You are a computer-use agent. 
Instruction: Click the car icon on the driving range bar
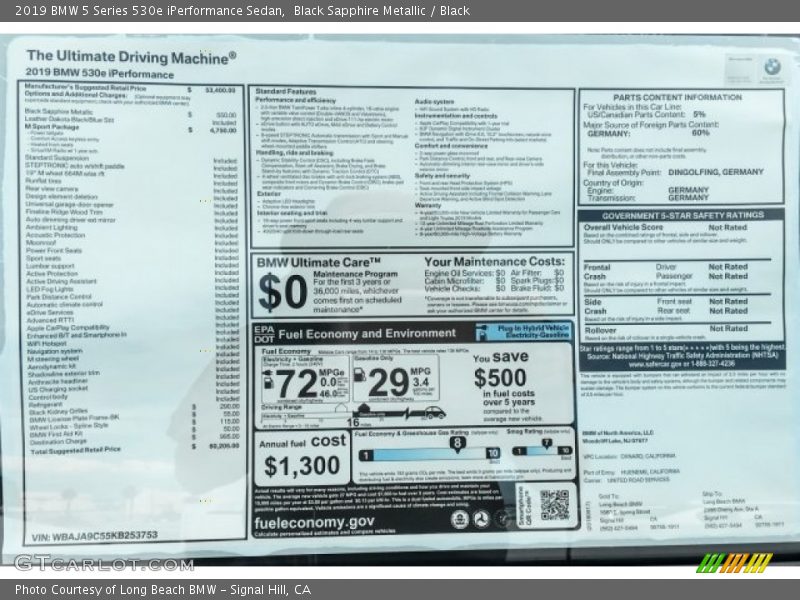[434, 412]
